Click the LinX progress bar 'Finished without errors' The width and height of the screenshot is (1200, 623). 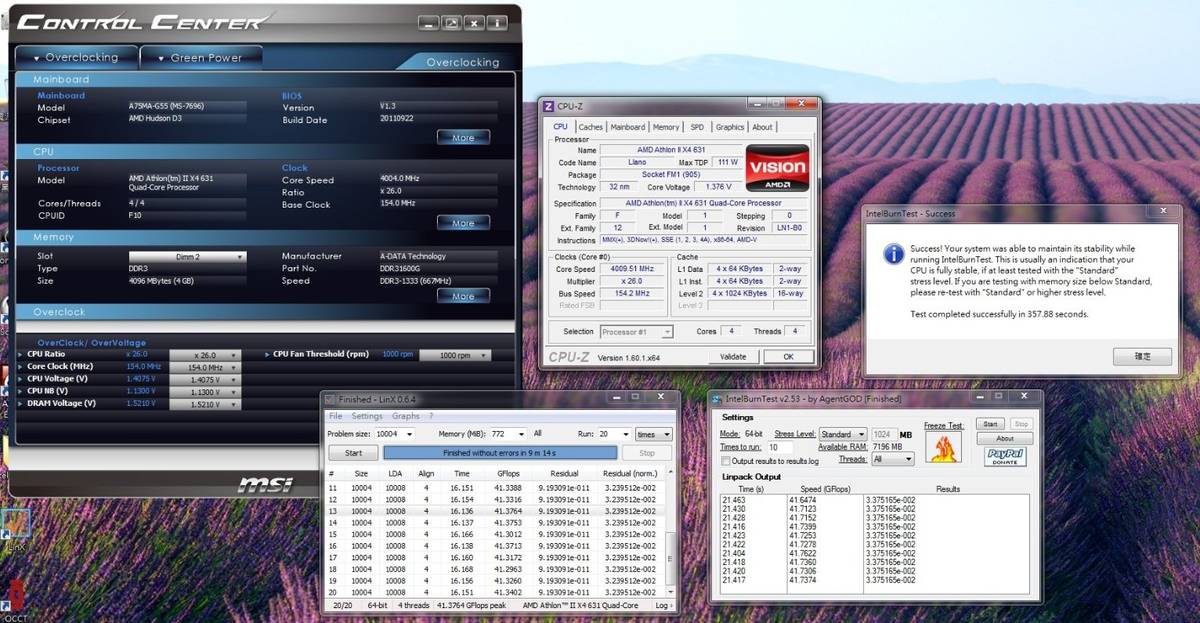[500, 453]
